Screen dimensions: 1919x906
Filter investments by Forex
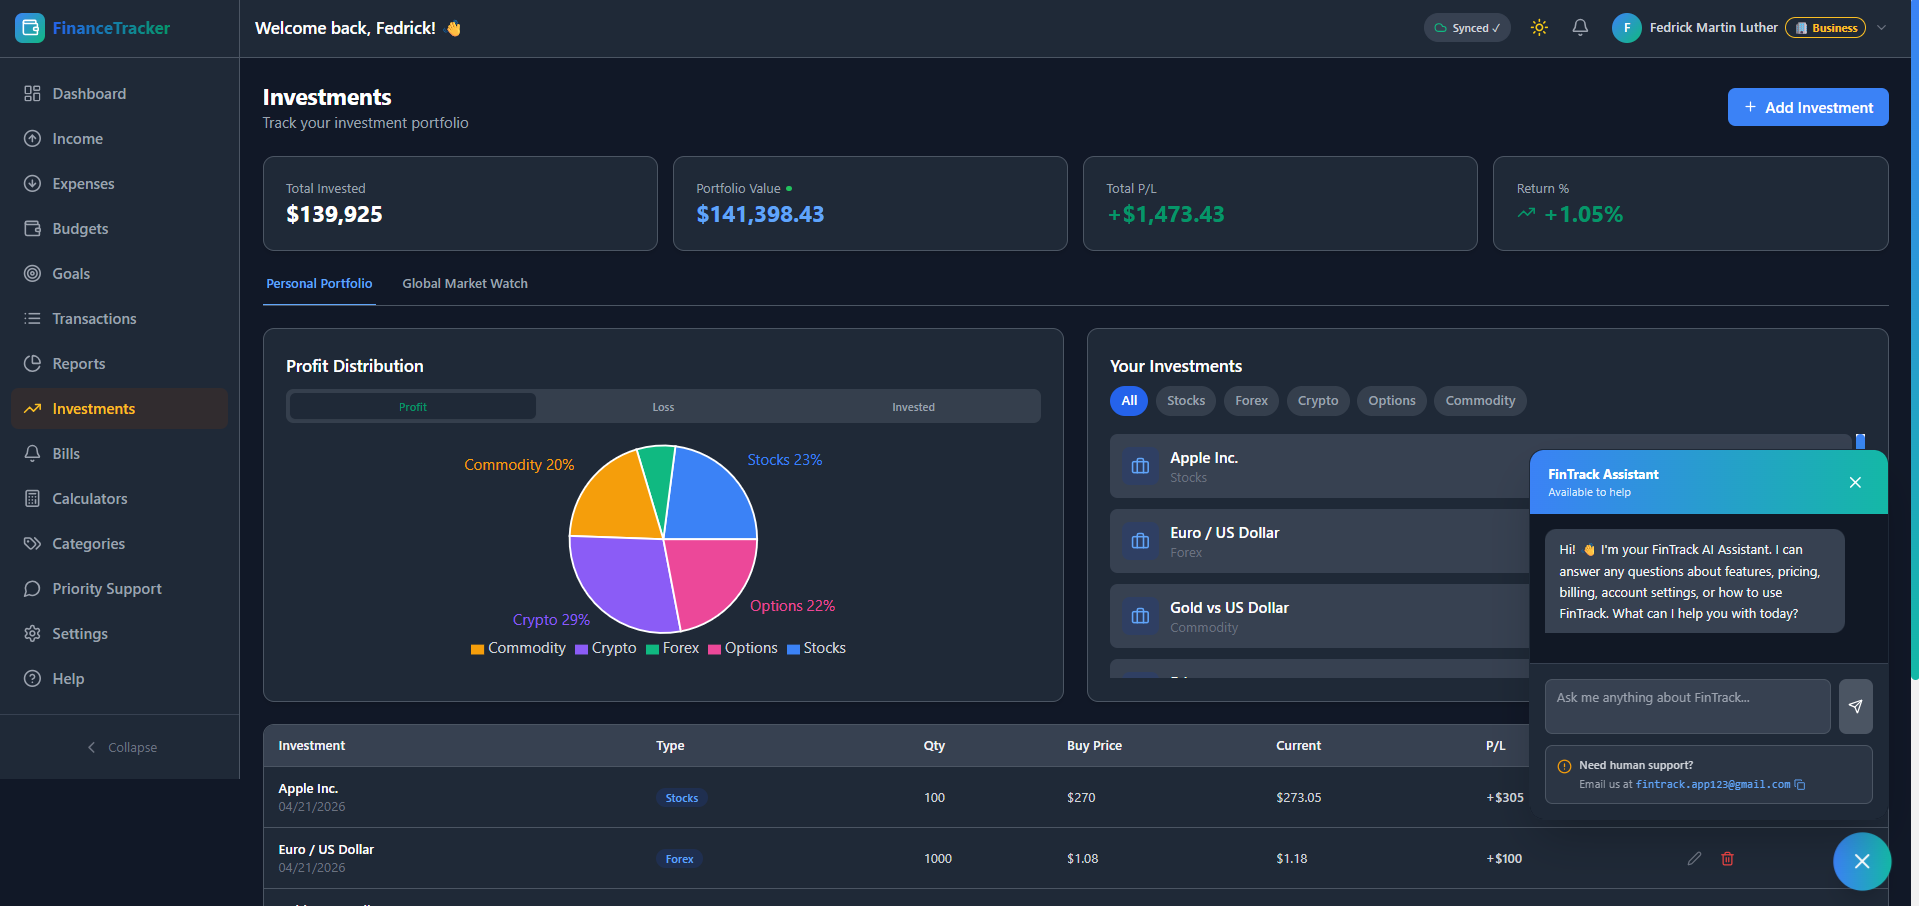(x=1251, y=401)
